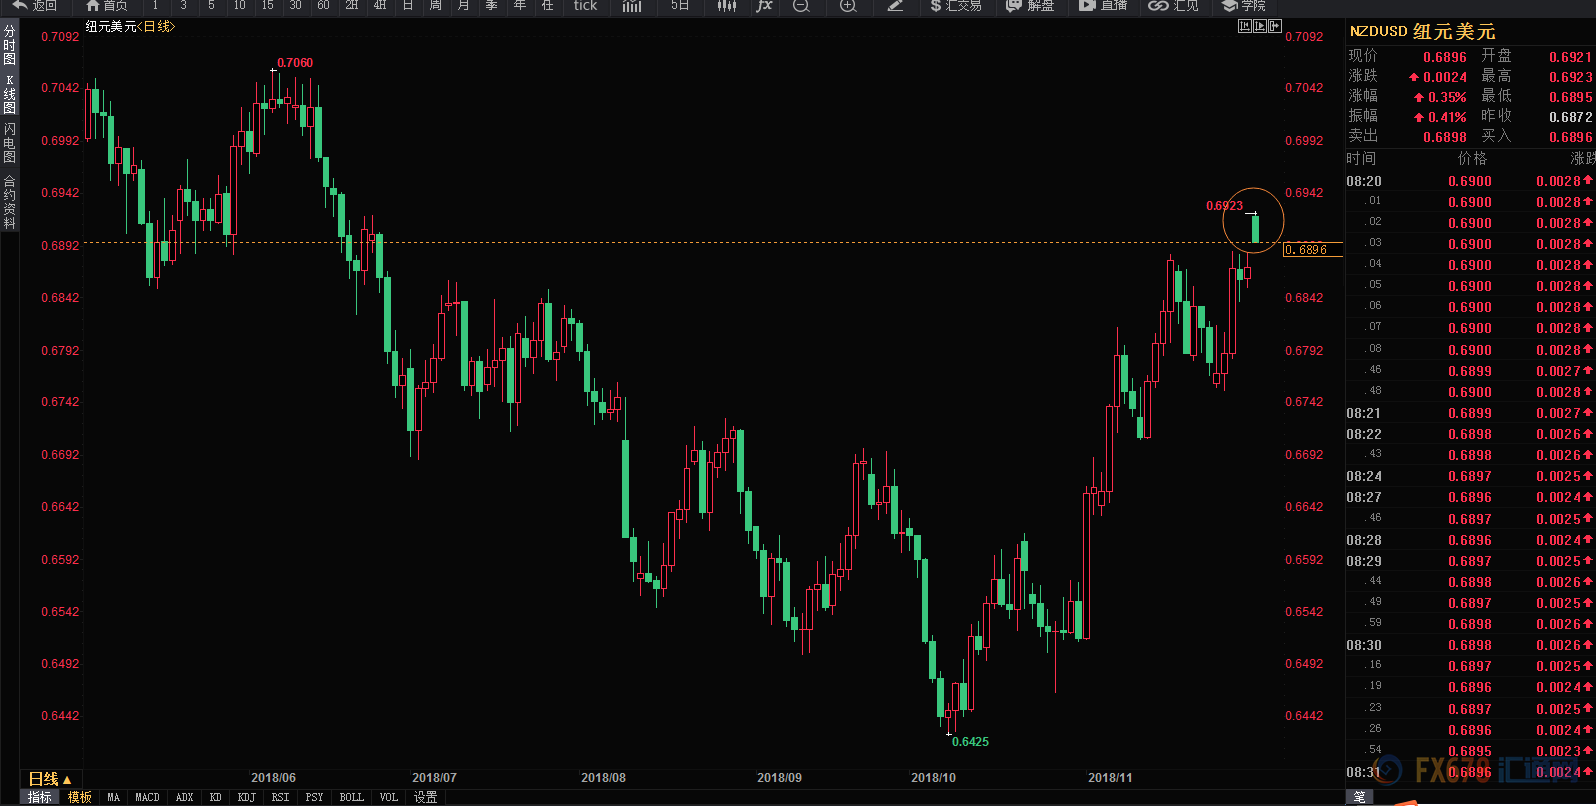Switch to 分时图 intraday chart tab
Image resolution: width=1596 pixels, height=806 pixels.
point(9,45)
